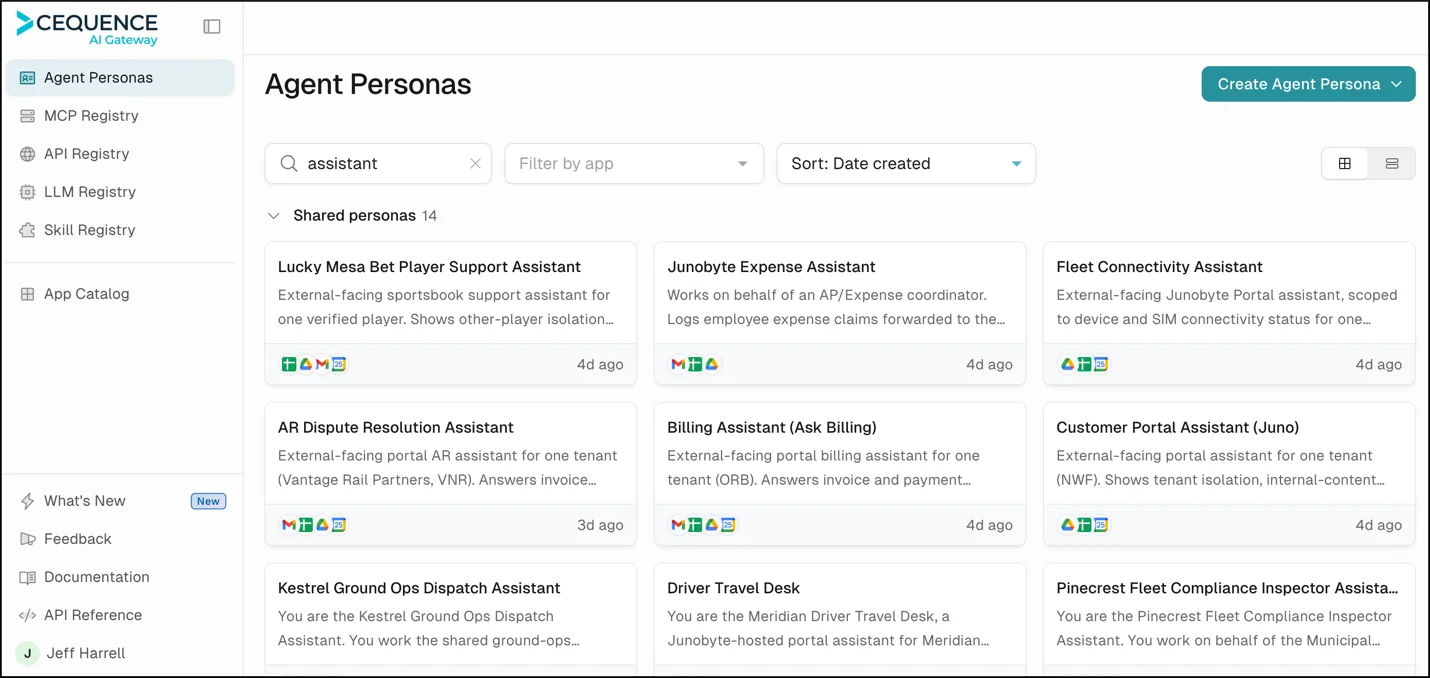Open Jeff Harrell user menu

120,653
